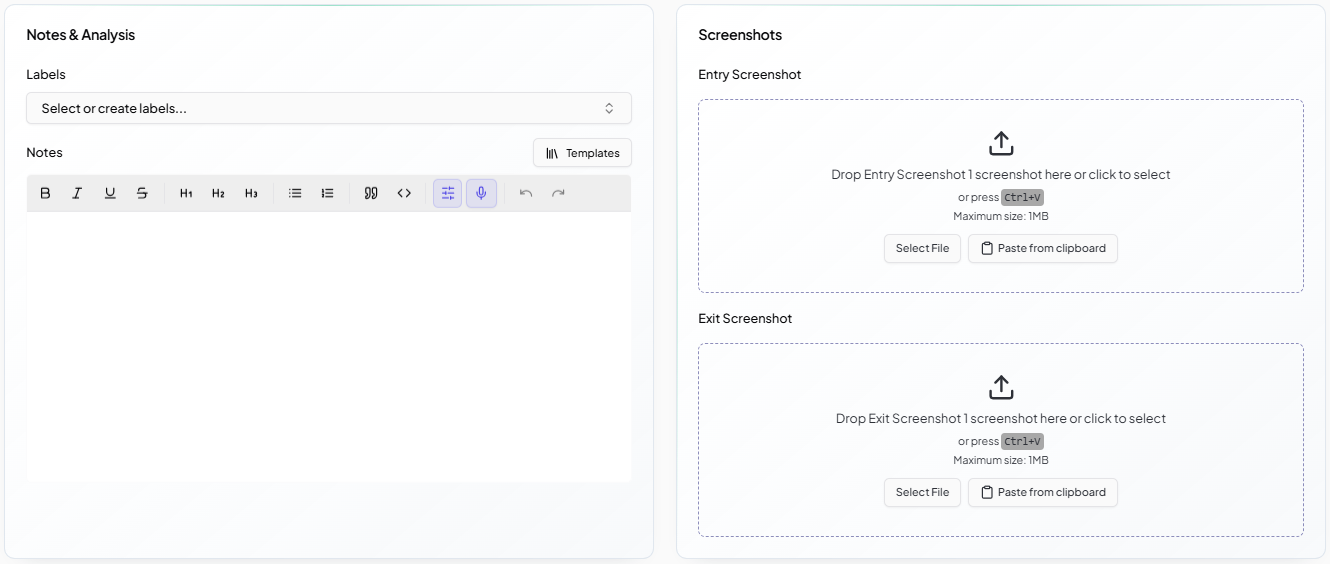The image size is (1330, 564).
Task: Click the Ctrl+V hint in Exit Screenshot
Action: point(1022,441)
